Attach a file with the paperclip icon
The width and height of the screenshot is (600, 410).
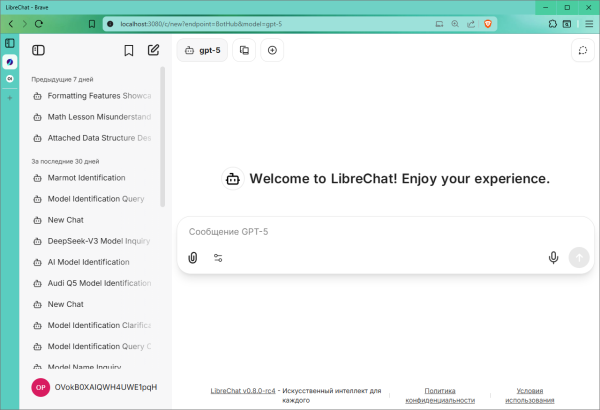click(193, 257)
